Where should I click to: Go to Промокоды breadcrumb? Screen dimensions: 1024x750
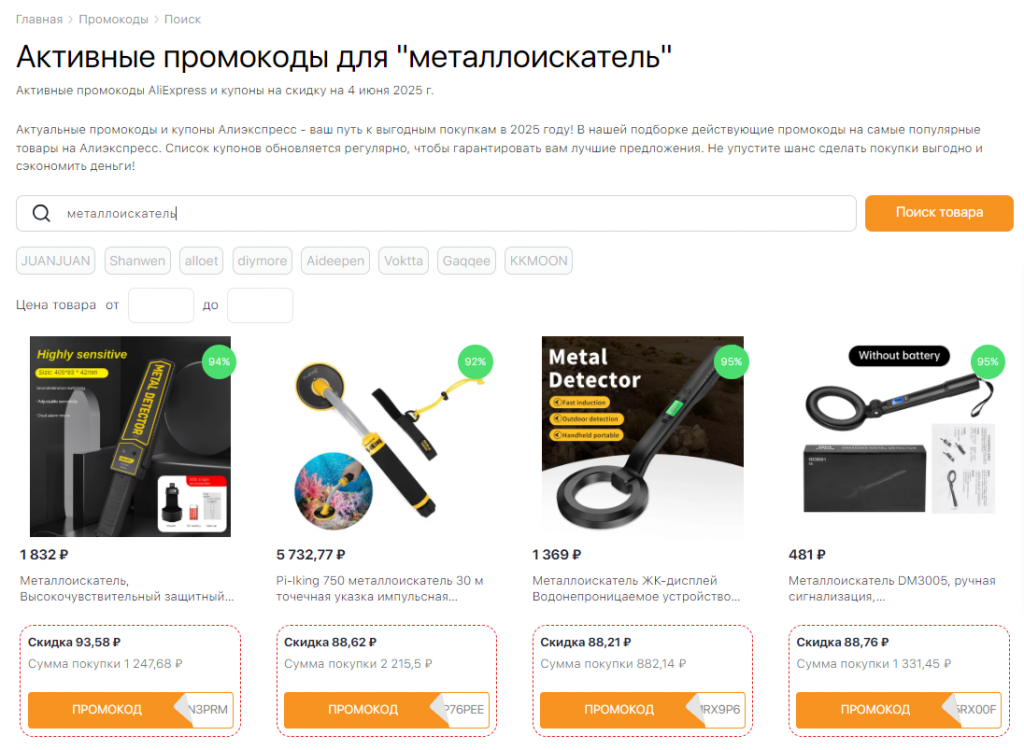(x=114, y=20)
